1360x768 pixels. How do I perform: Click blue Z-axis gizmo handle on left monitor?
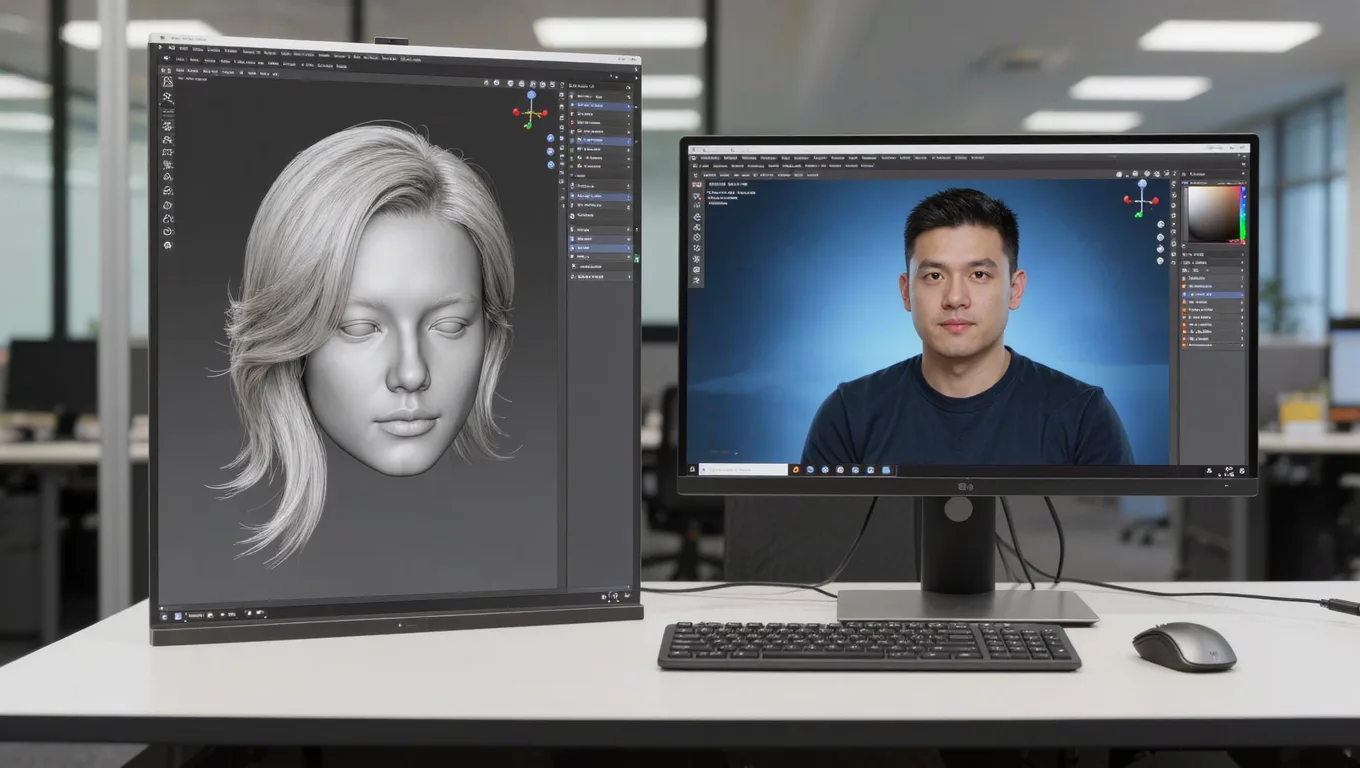531,95
